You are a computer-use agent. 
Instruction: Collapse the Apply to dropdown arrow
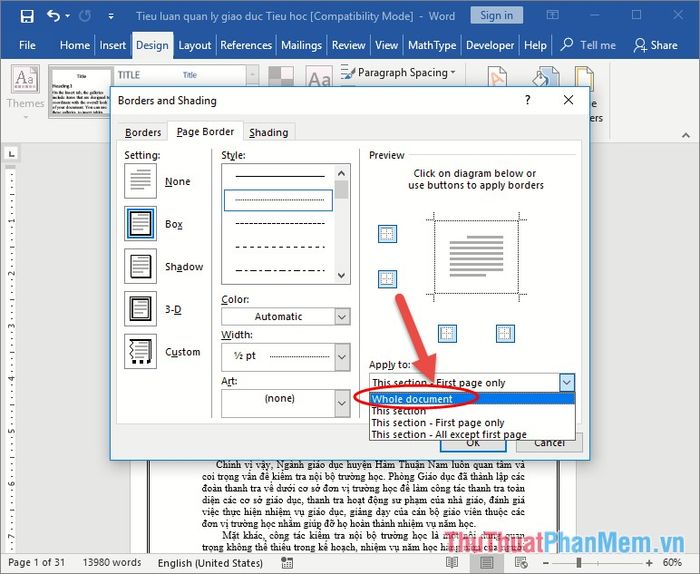tap(567, 383)
